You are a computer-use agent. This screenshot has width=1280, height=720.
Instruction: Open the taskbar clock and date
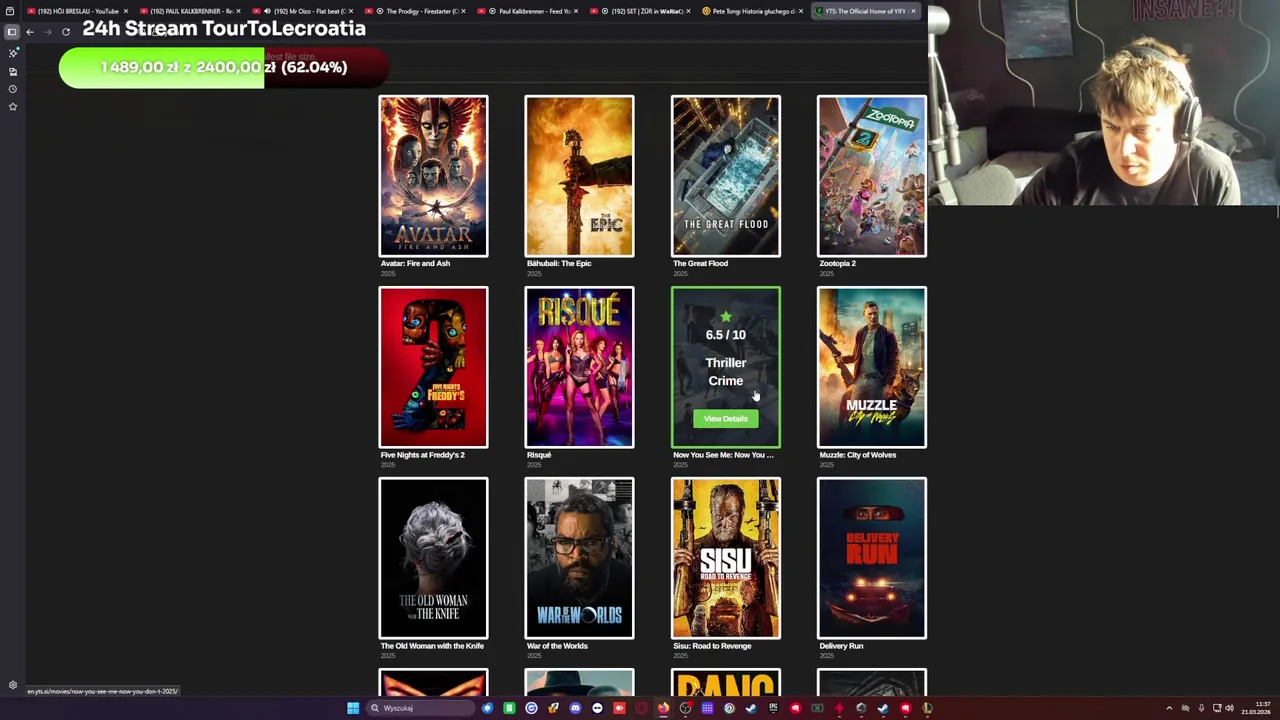pos(1256,708)
